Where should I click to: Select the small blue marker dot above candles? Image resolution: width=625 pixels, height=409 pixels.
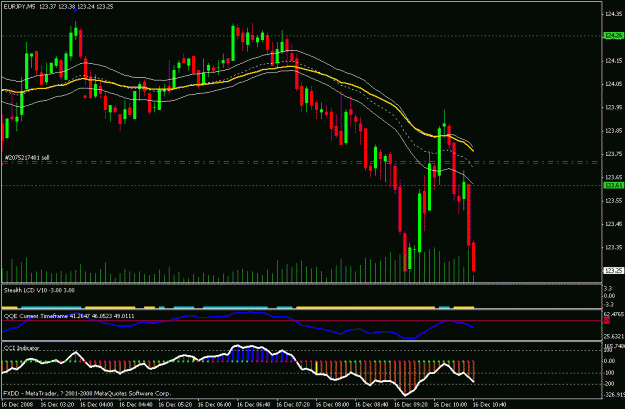(75, 10)
